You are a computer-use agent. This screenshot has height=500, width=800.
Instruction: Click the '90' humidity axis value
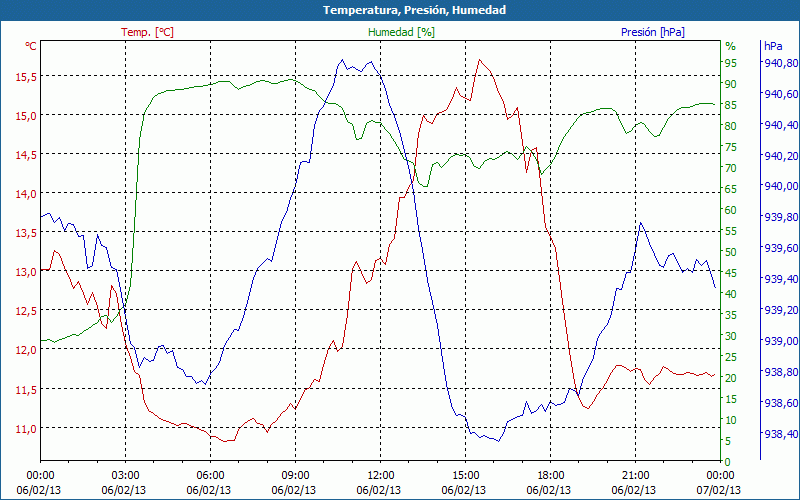(731, 84)
